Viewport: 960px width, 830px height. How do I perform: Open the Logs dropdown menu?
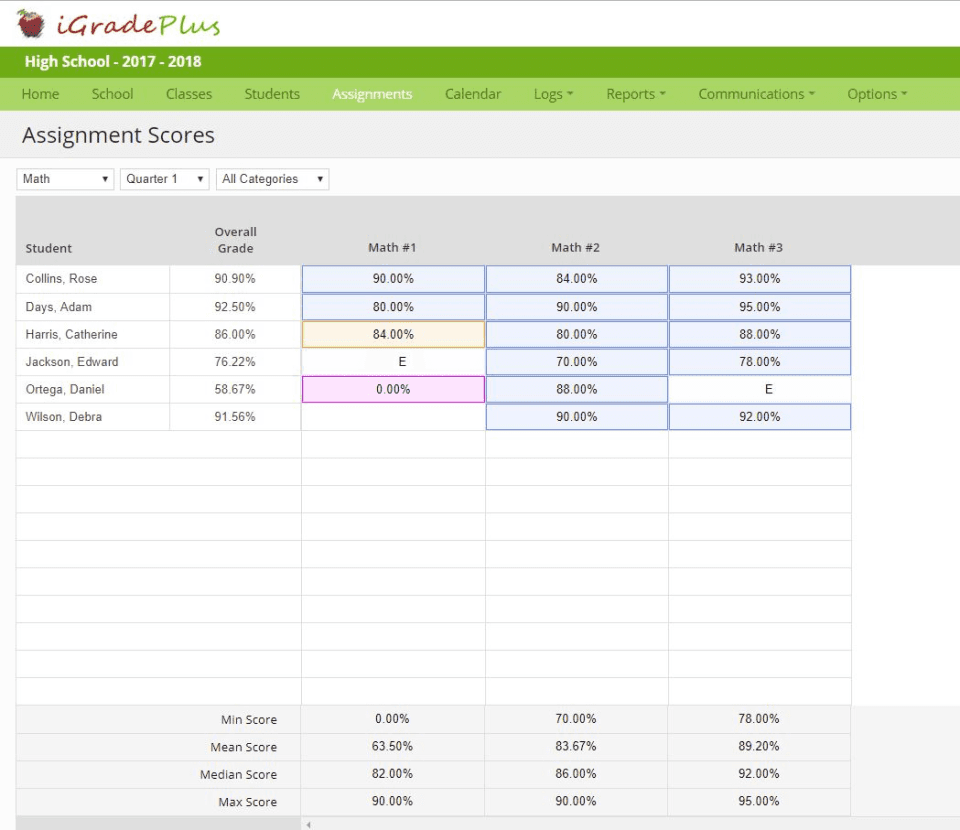[552, 93]
